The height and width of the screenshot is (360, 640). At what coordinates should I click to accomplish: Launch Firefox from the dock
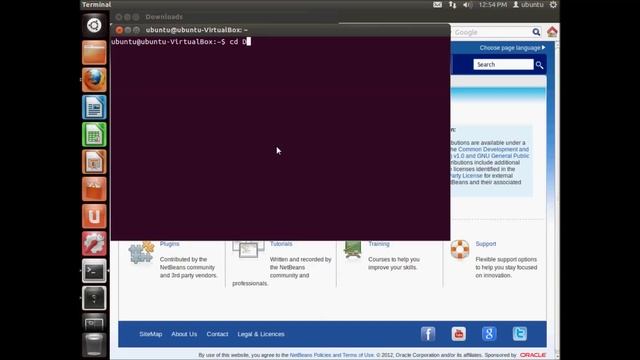coord(94,80)
